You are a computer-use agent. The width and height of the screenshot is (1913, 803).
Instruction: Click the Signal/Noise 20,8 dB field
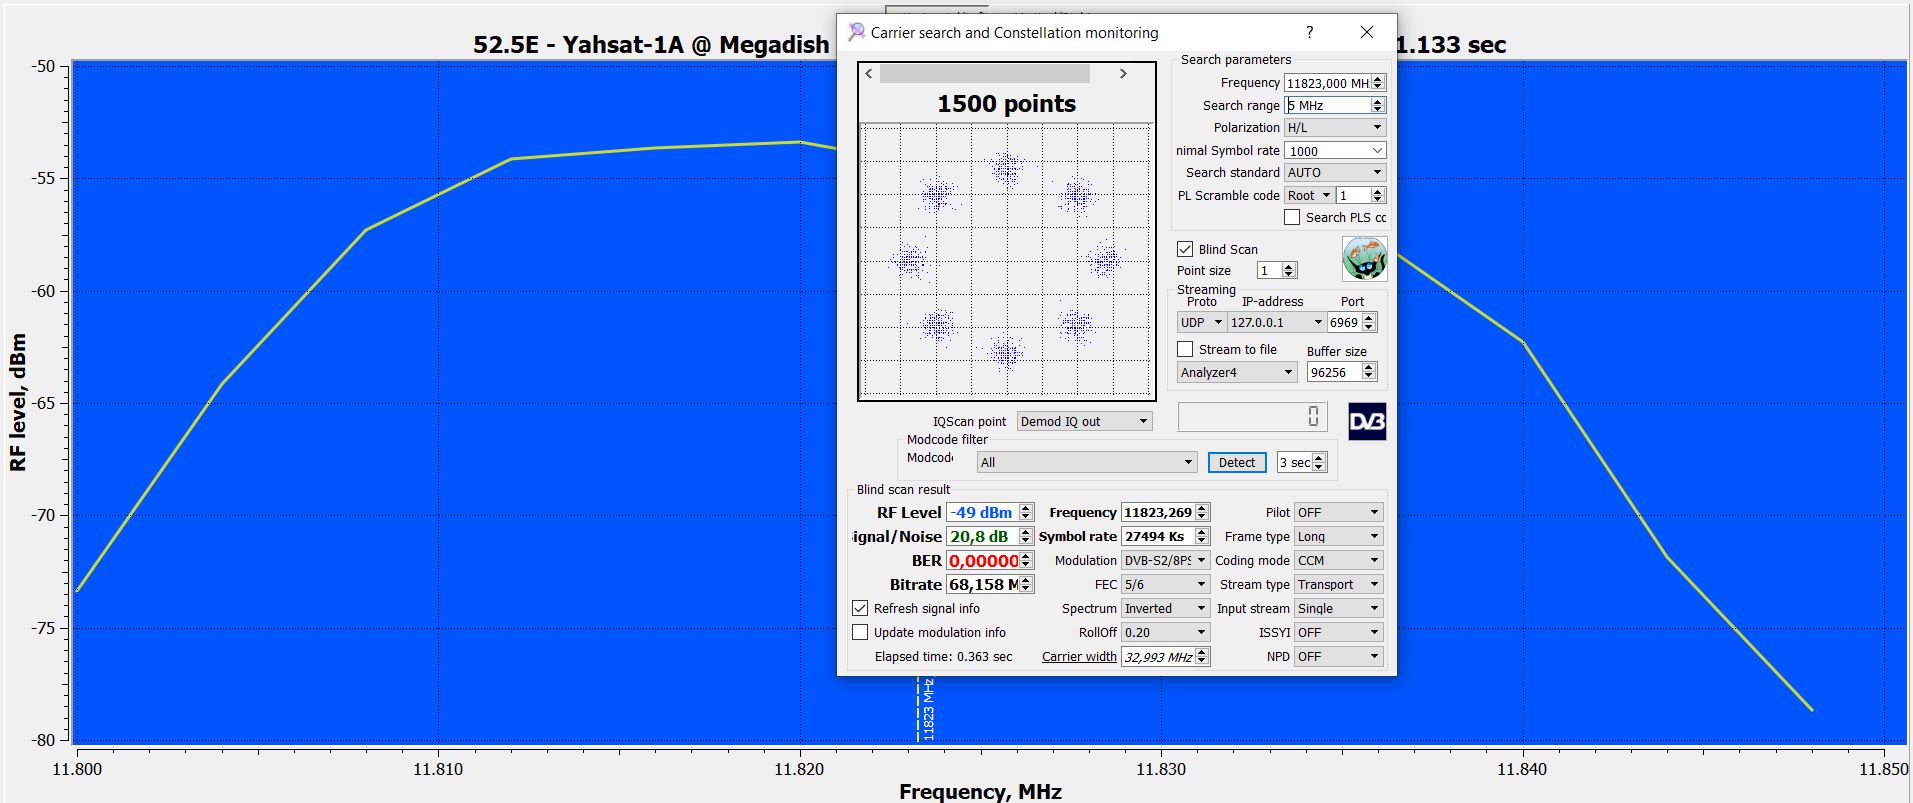pos(990,536)
